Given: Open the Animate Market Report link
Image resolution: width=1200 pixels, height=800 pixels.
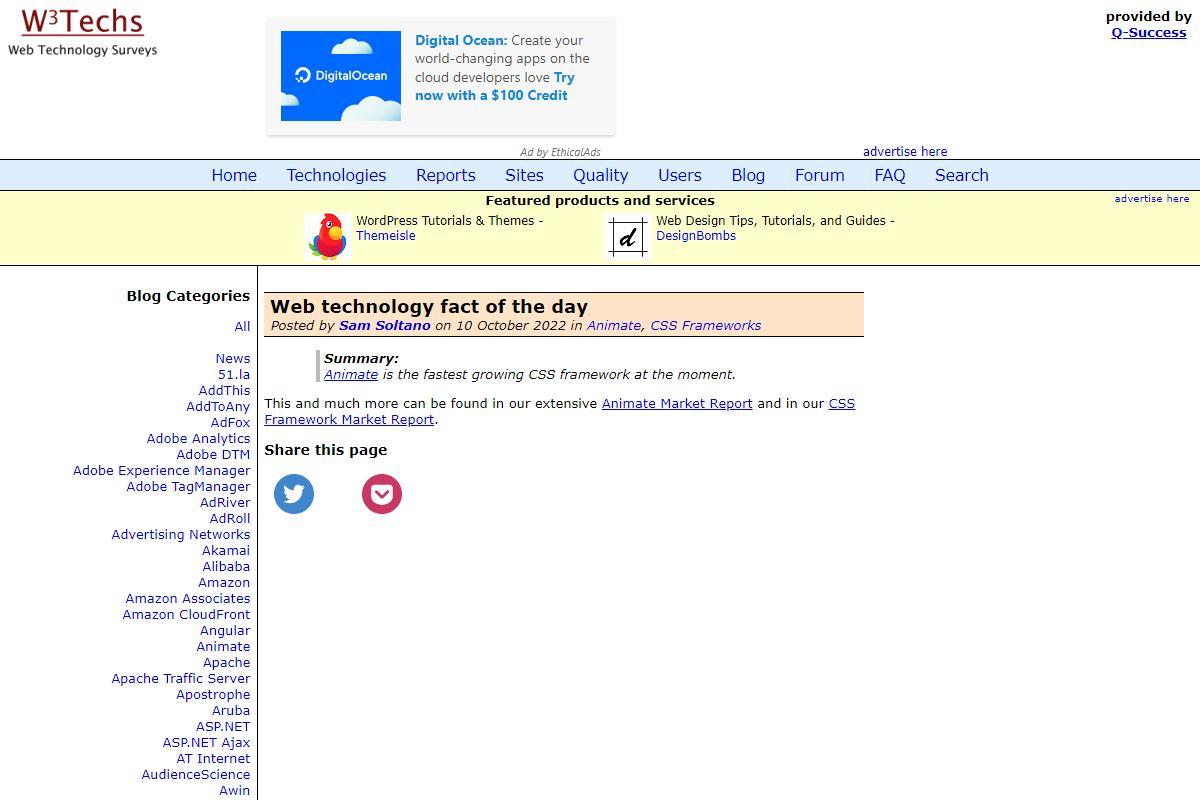Looking at the screenshot, I should [x=677, y=404].
